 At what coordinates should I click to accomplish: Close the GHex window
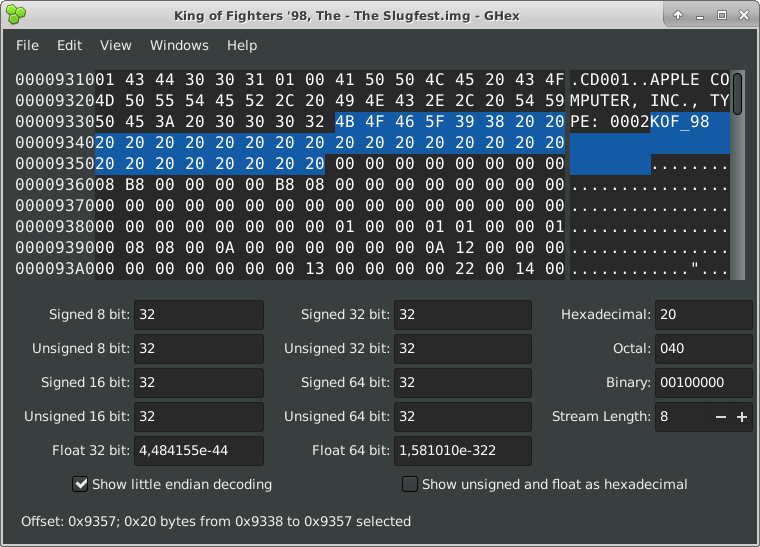744,16
